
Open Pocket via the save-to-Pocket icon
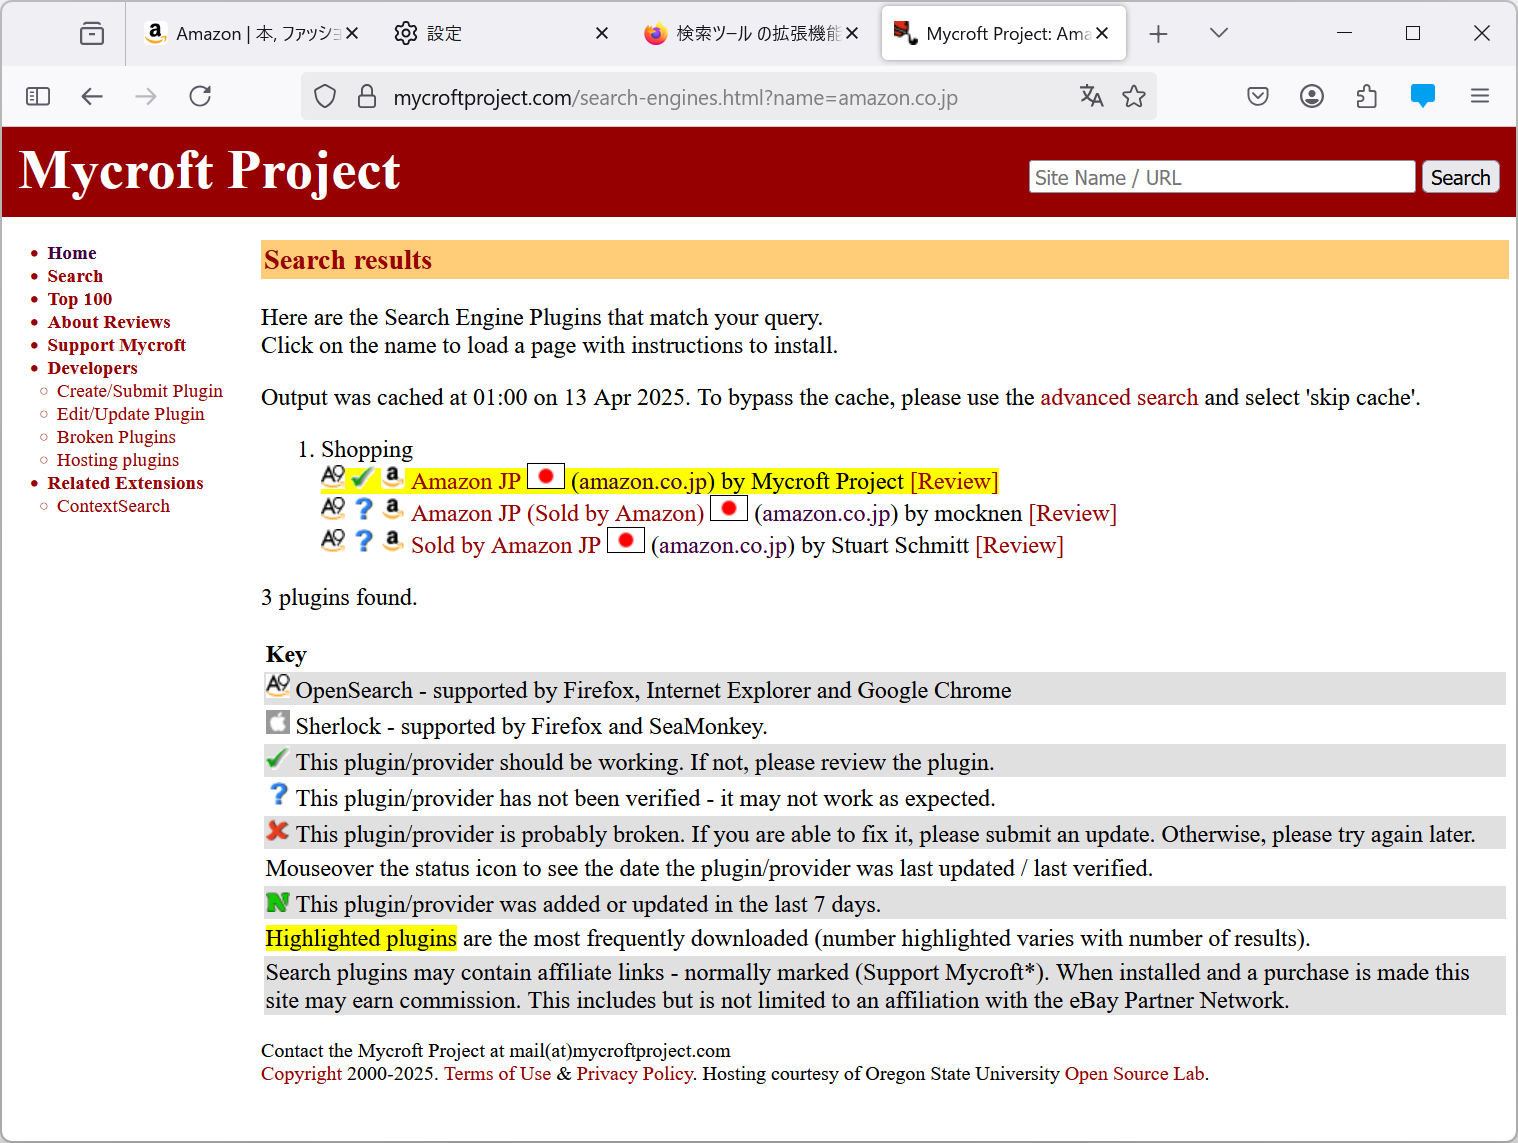pos(1257,96)
